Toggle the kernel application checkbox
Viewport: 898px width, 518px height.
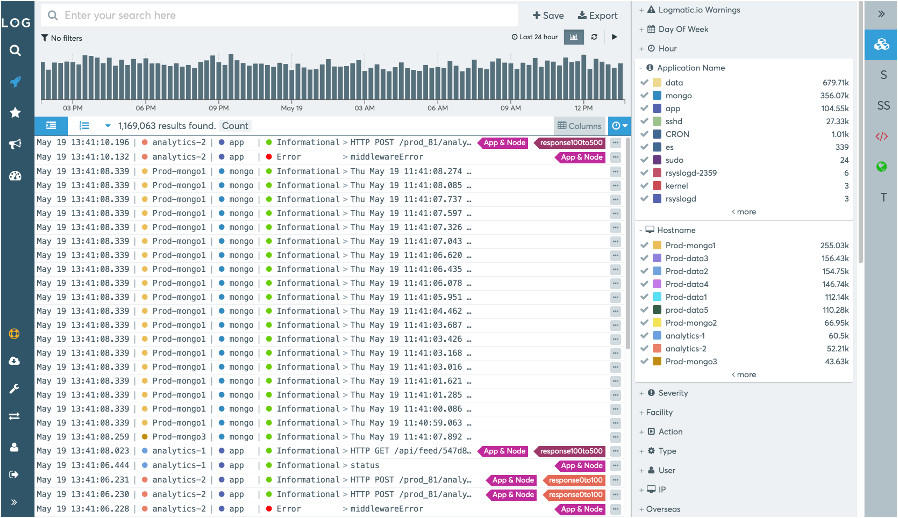pos(644,186)
